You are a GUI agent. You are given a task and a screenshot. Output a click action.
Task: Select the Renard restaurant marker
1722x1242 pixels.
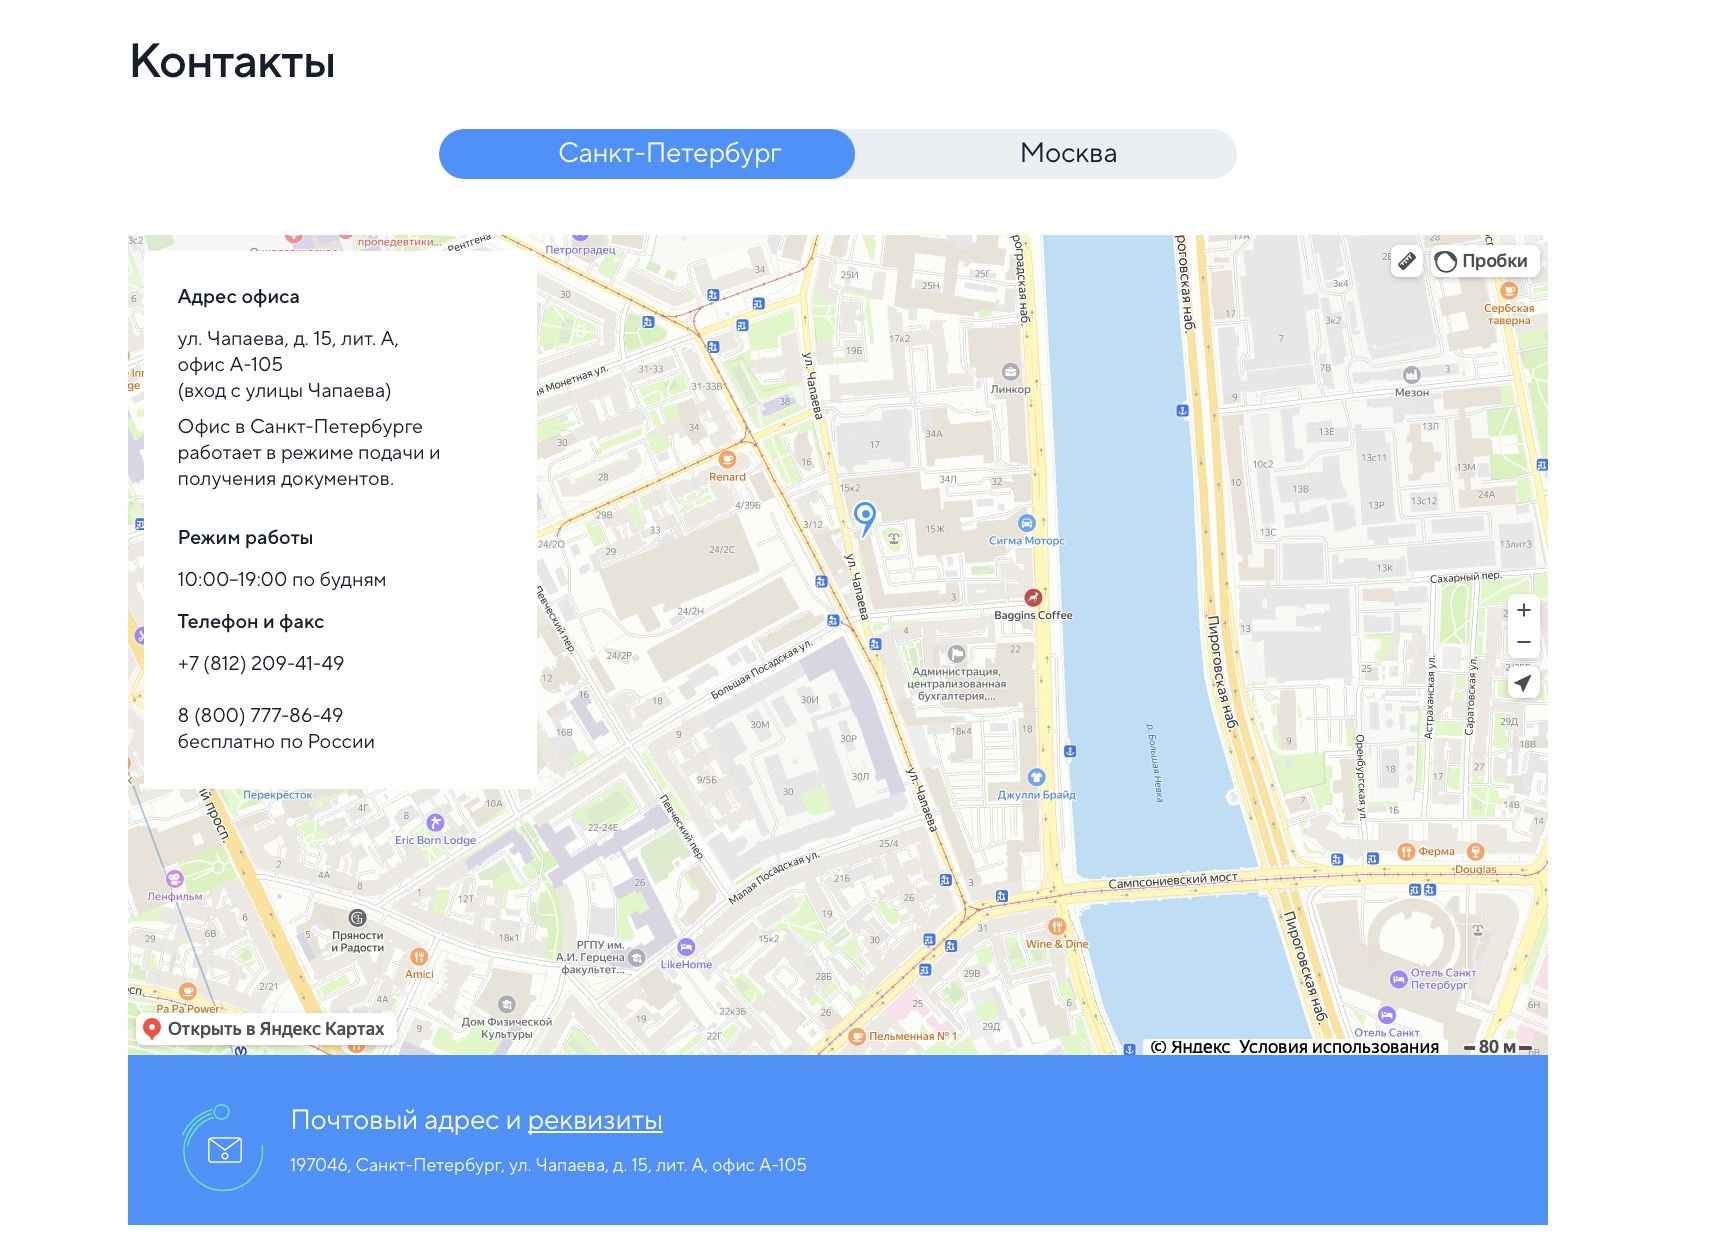(x=727, y=460)
